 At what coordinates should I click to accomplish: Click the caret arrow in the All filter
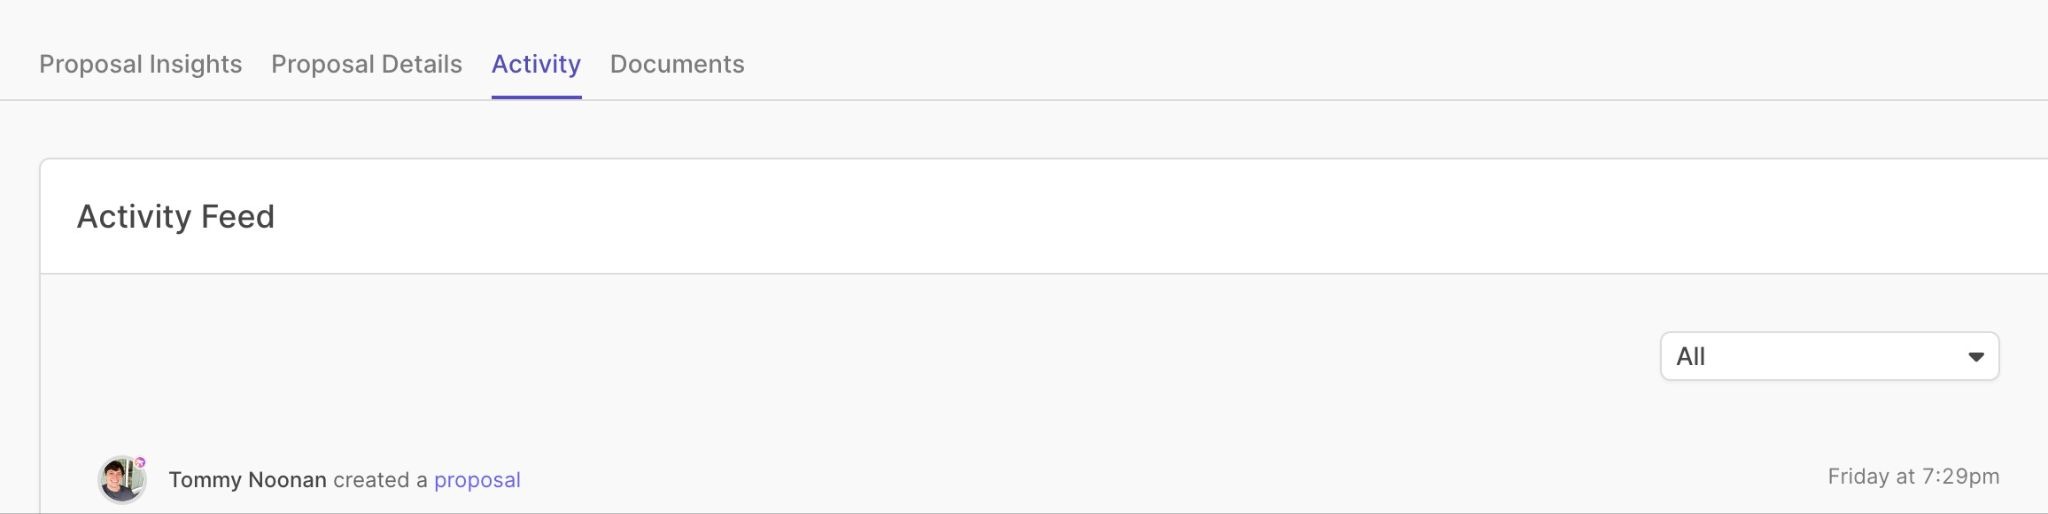(1975, 357)
